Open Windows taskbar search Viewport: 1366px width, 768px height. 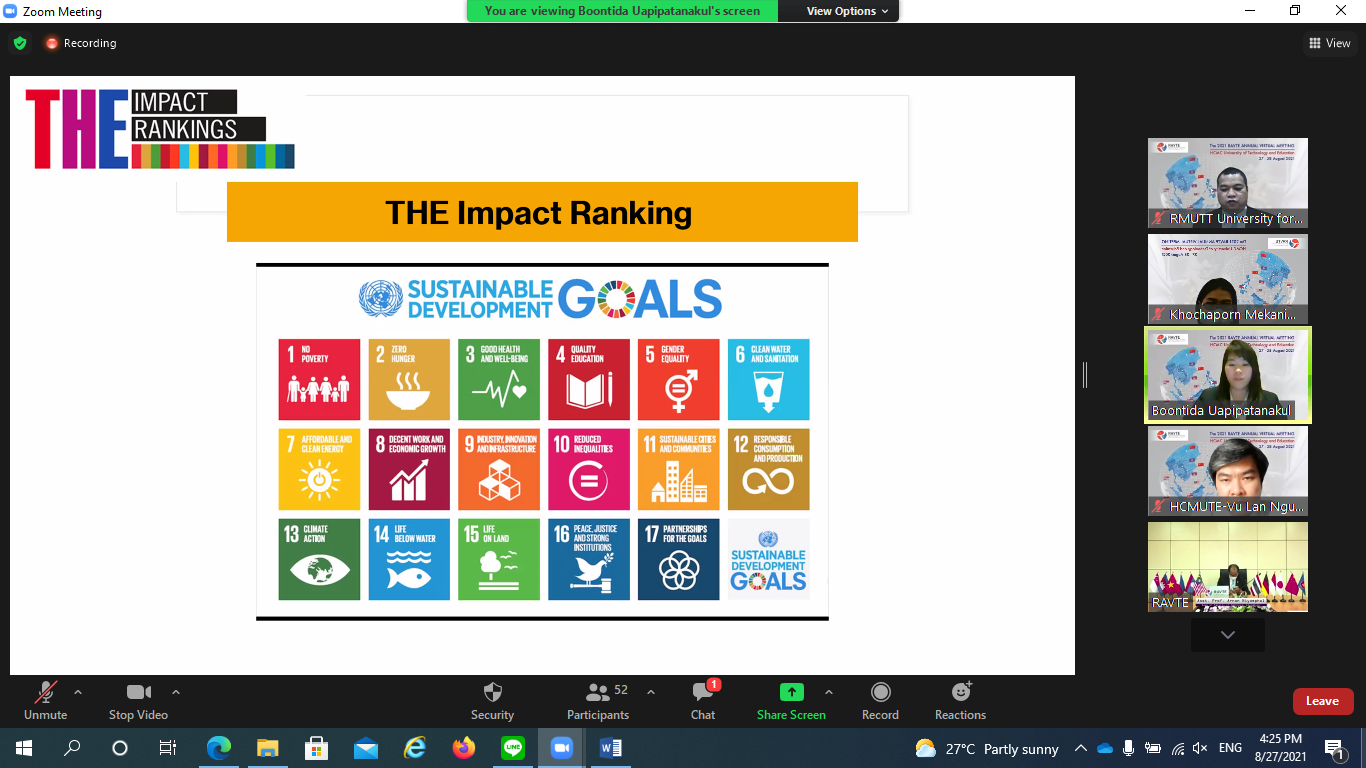pyautogui.click(x=72, y=748)
